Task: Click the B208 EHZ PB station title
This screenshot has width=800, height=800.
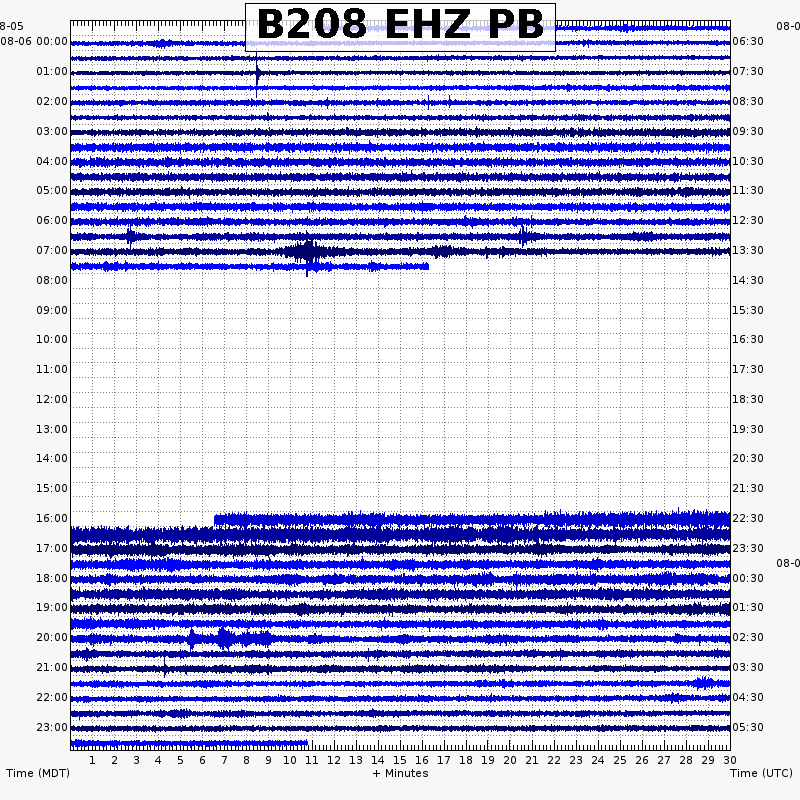Action: click(x=400, y=24)
